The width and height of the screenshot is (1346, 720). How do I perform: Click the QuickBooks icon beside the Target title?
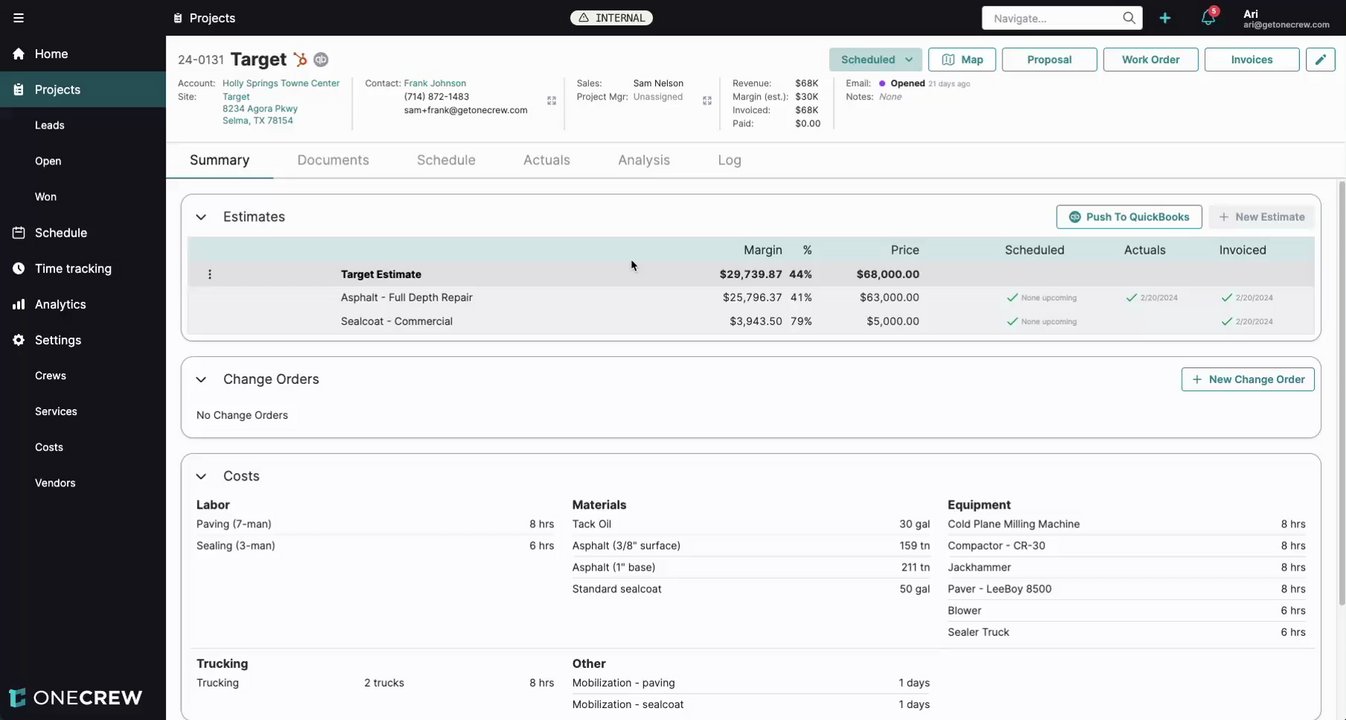click(321, 60)
